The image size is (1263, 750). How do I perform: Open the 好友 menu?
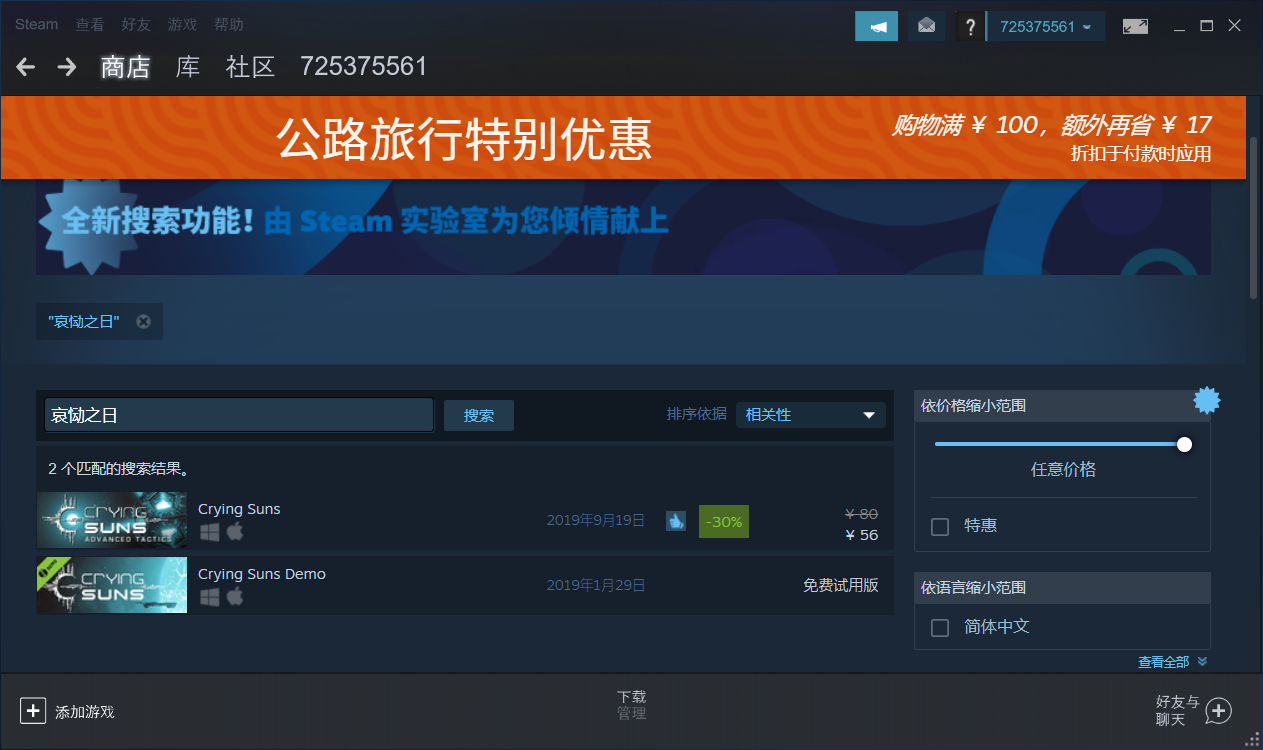[136, 24]
